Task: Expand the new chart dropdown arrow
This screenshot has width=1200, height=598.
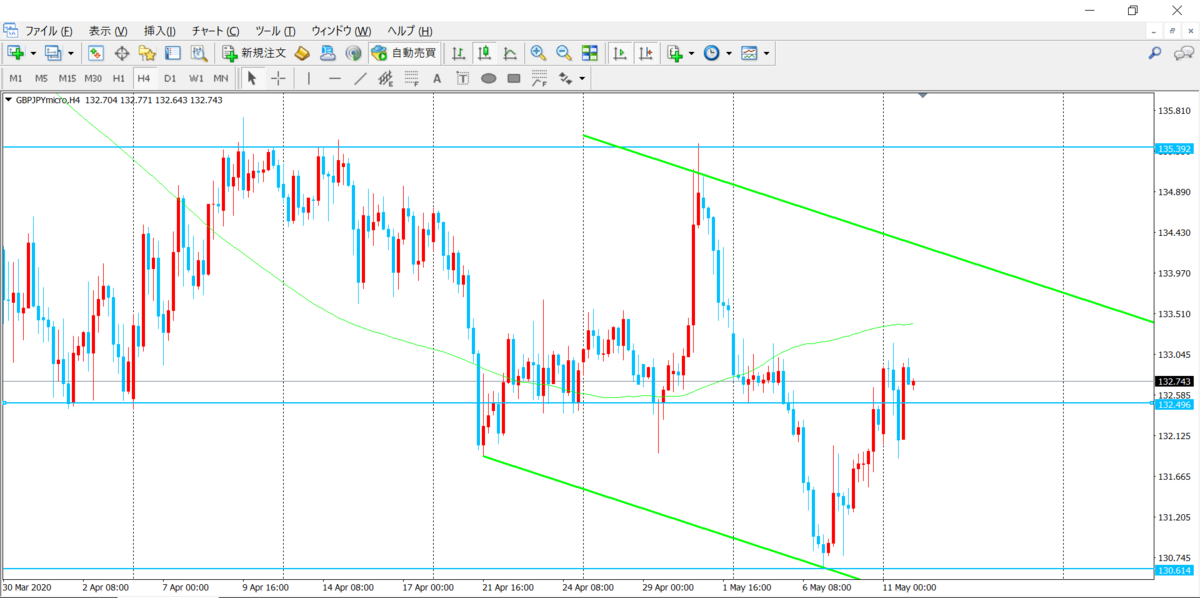Action: pyautogui.click(x=33, y=53)
